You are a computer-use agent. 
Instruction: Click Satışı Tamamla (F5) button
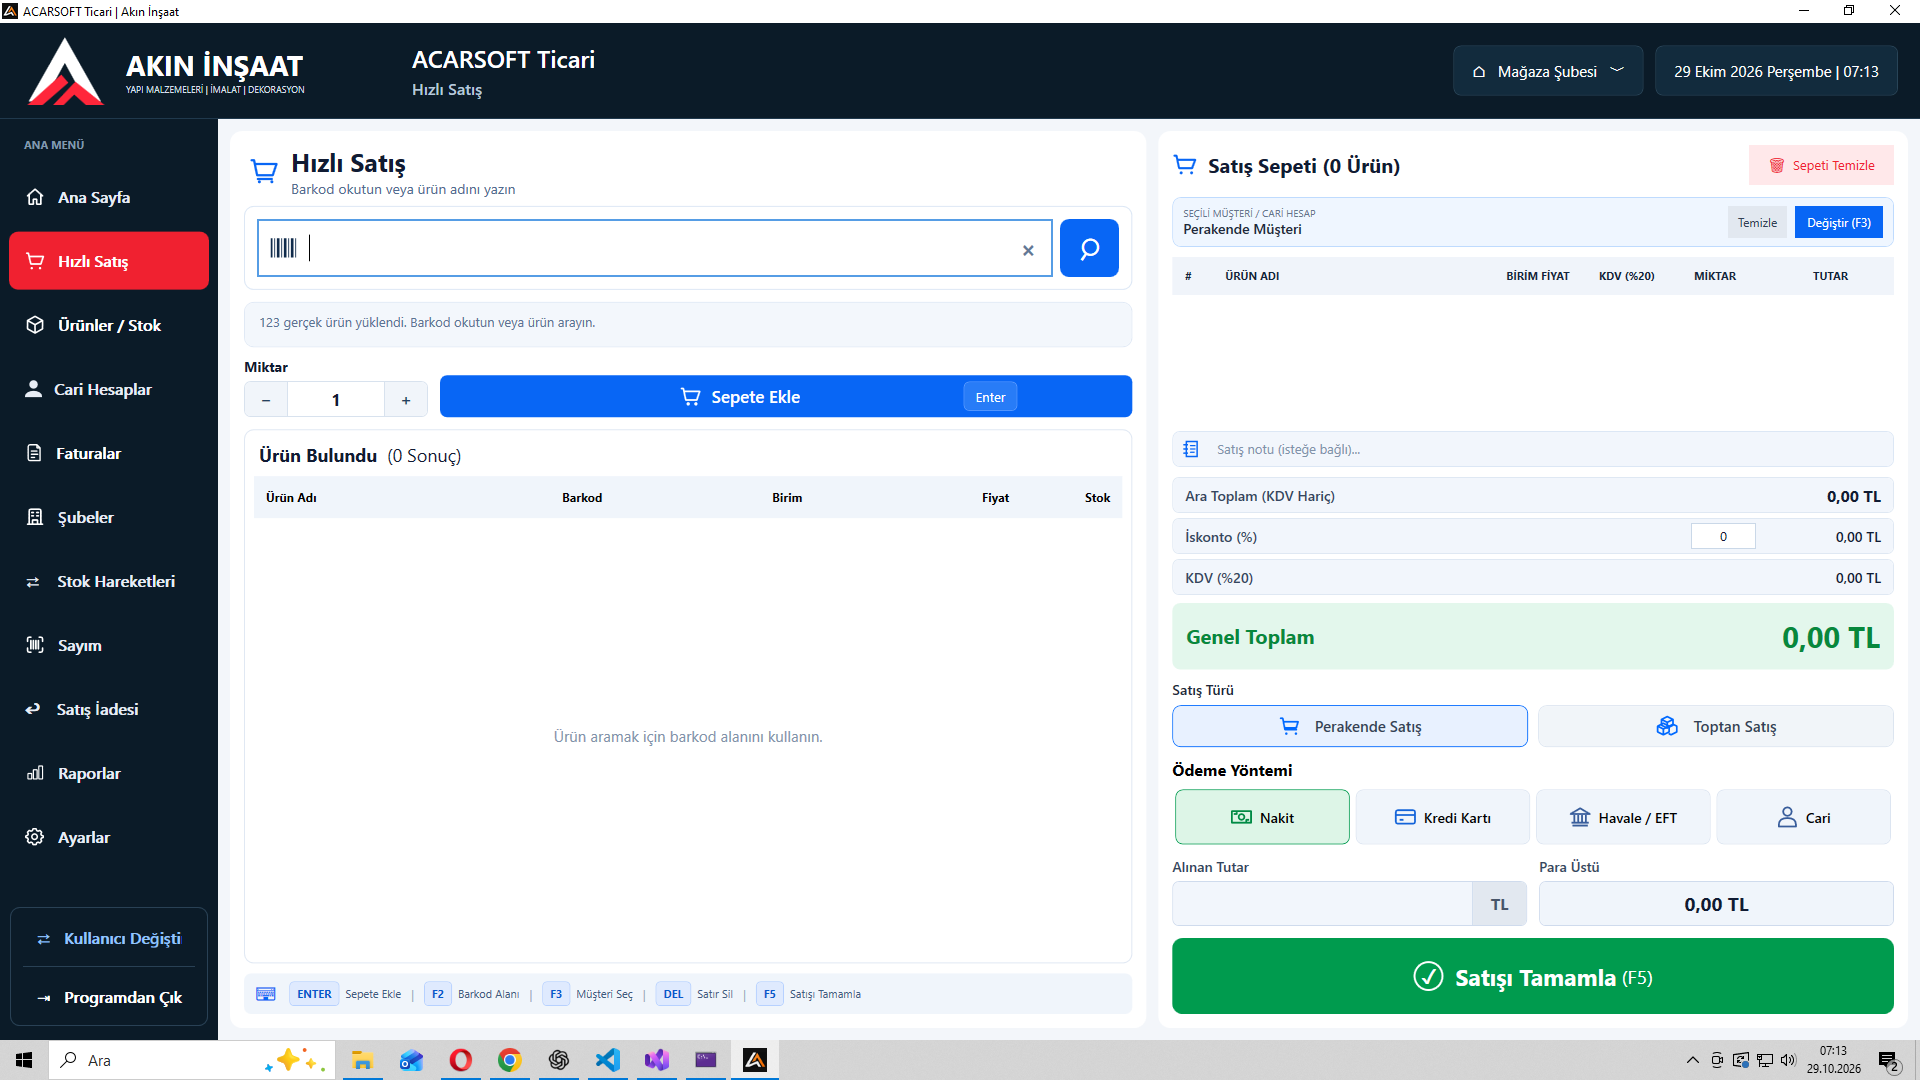[x=1532, y=976]
